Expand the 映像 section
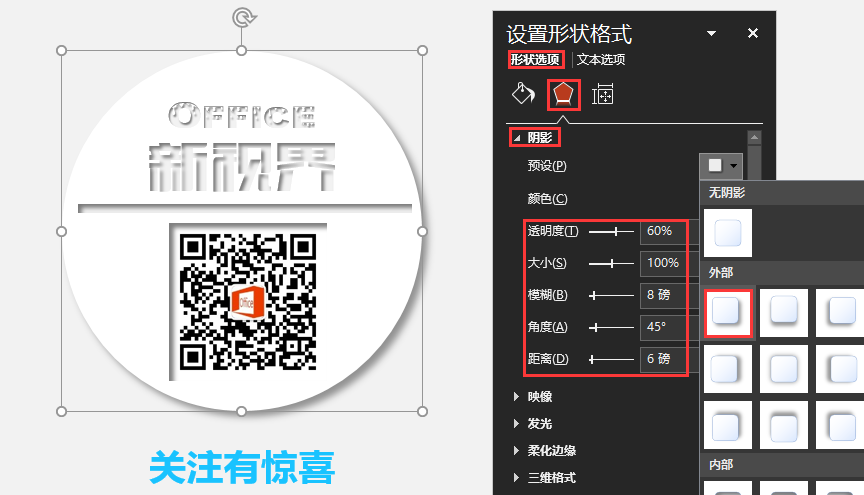 click(x=516, y=396)
